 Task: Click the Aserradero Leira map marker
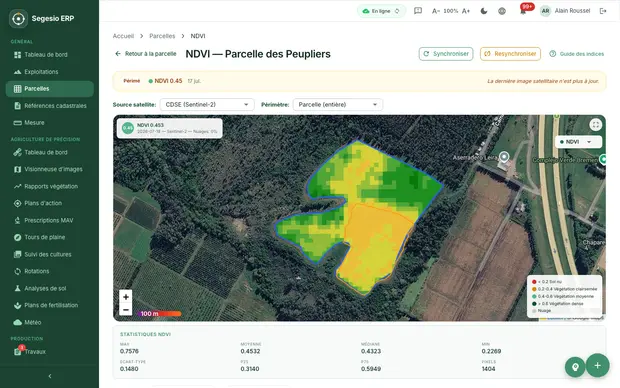[x=504, y=157]
